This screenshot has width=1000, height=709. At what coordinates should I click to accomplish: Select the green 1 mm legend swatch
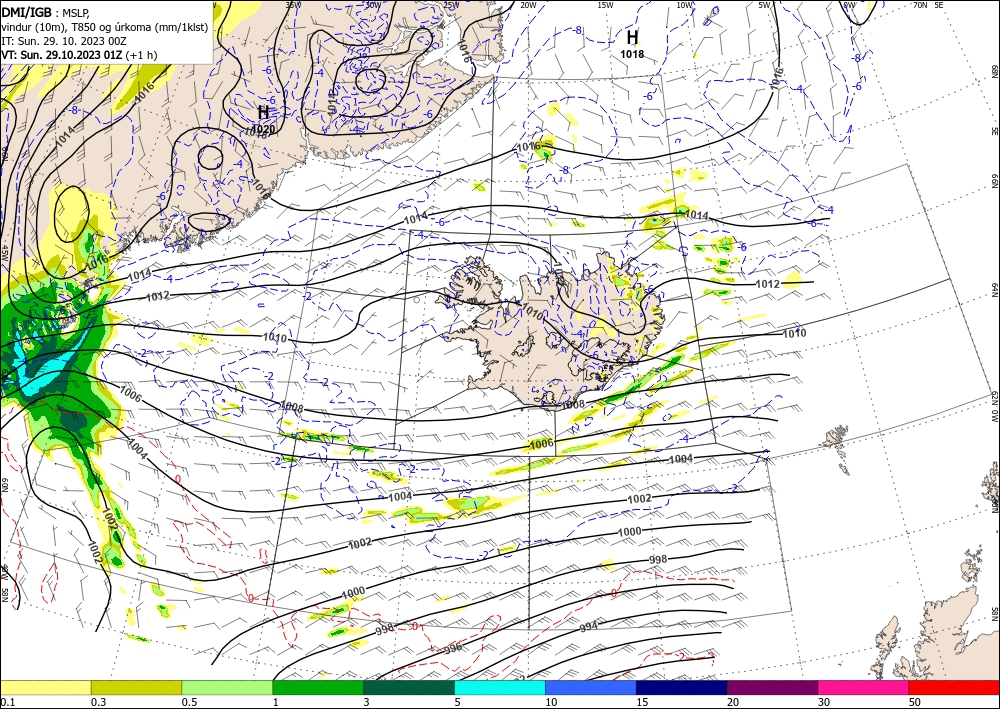coord(318,687)
